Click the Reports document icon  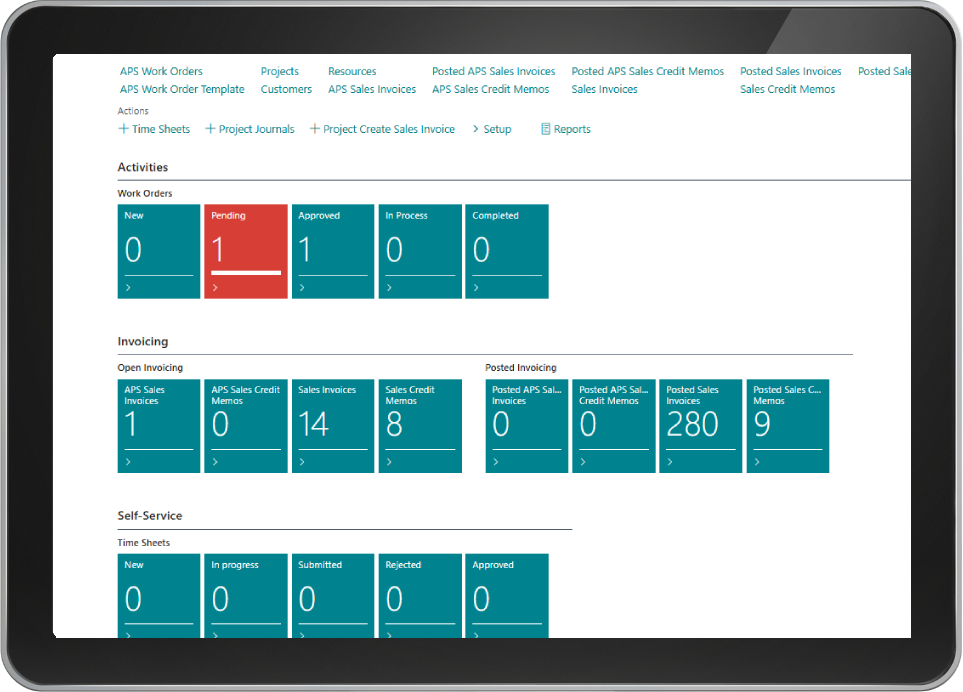tap(545, 129)
